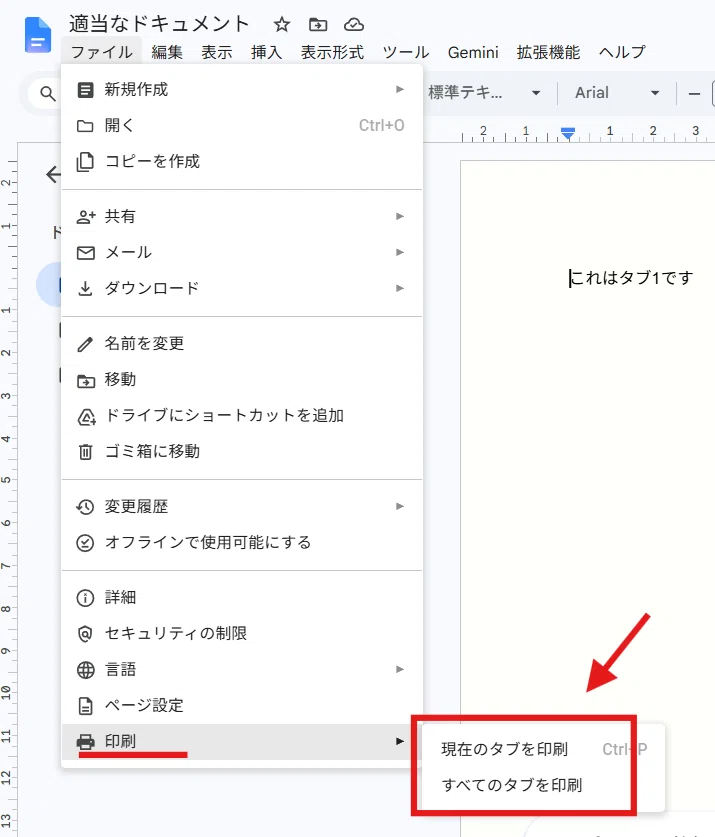
Task: Expand the 共有 submenu arrow
Action: click(x=399, y=216)
